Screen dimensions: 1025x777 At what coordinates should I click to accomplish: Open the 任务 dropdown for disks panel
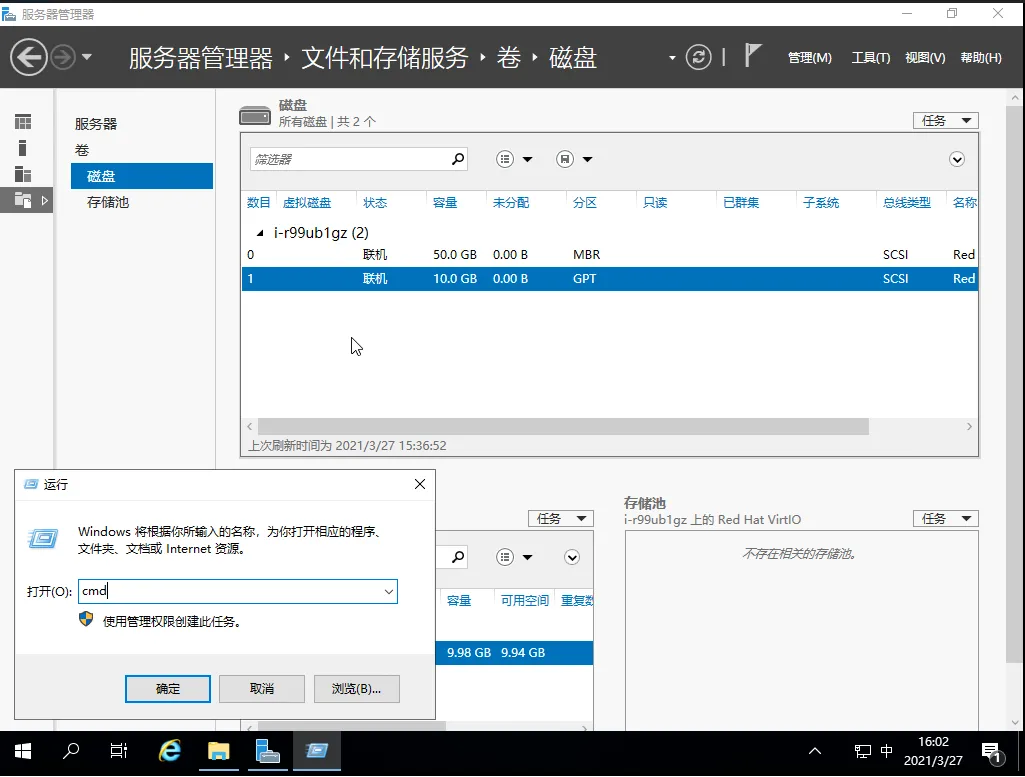tap(945, 121)
